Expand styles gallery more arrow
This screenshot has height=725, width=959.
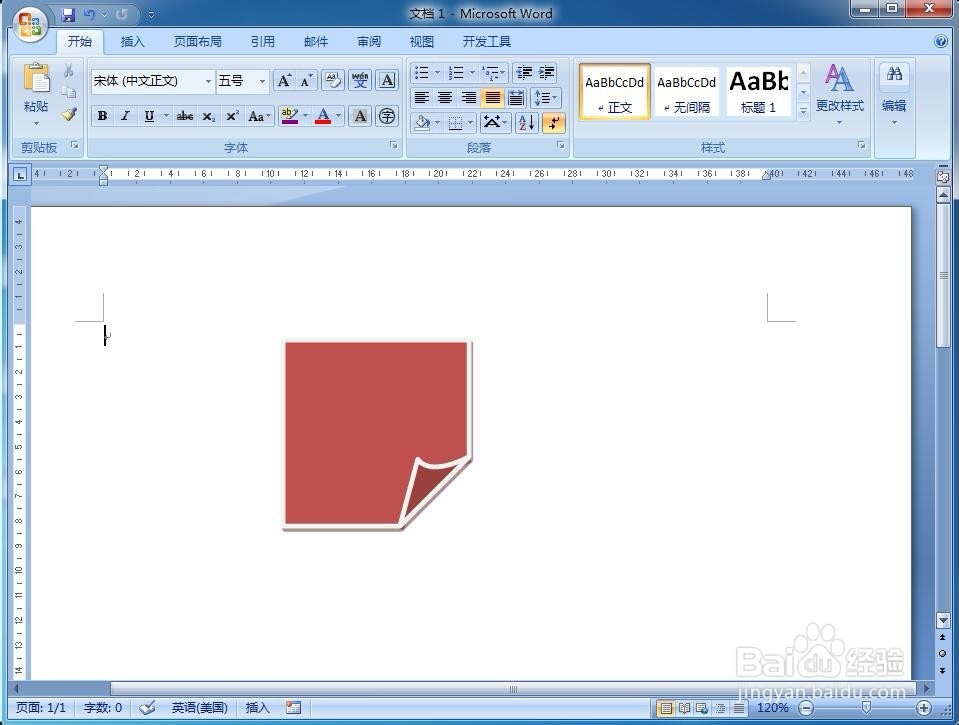[x=804, y=111]
